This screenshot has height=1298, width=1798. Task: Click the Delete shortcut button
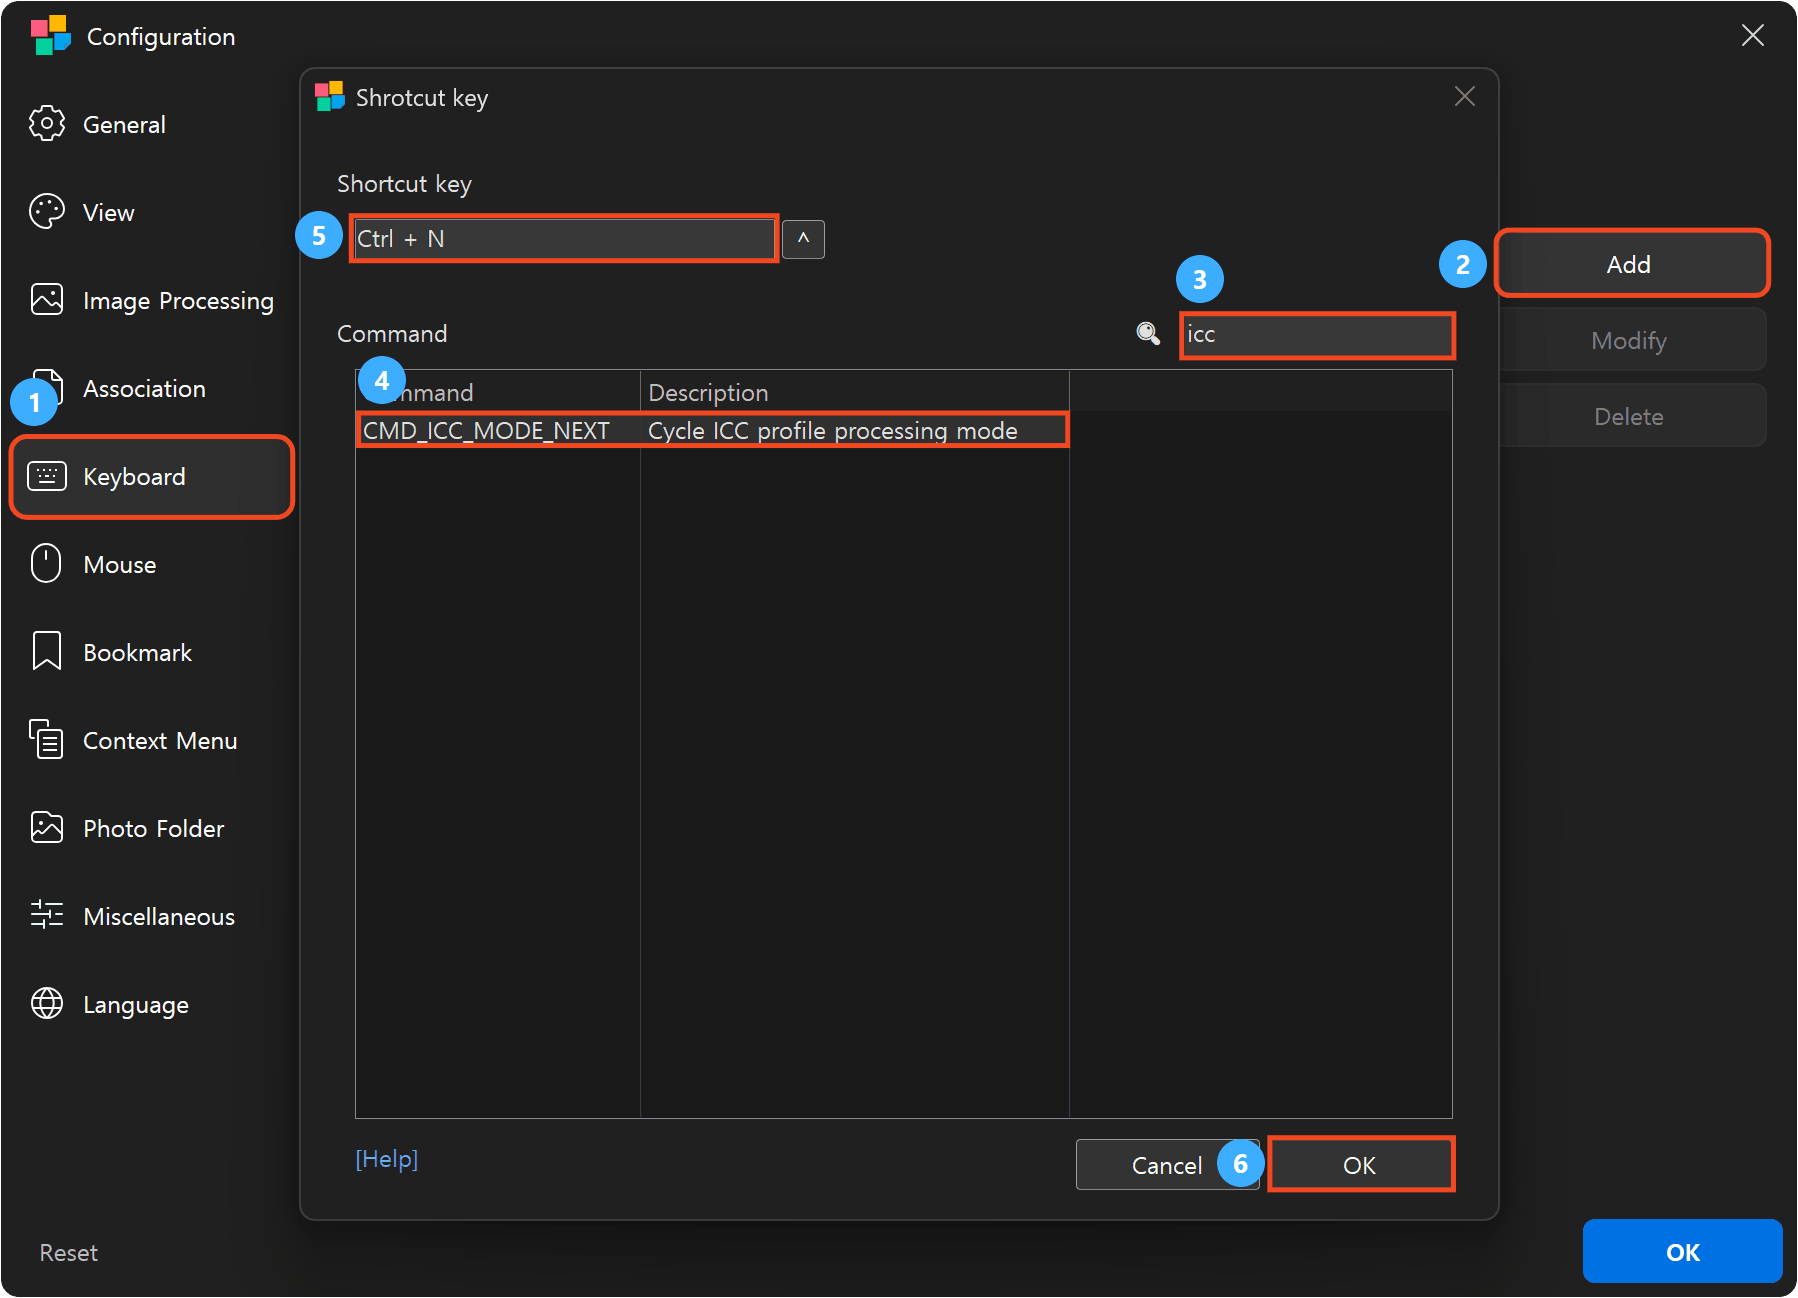click(1630, 416)
